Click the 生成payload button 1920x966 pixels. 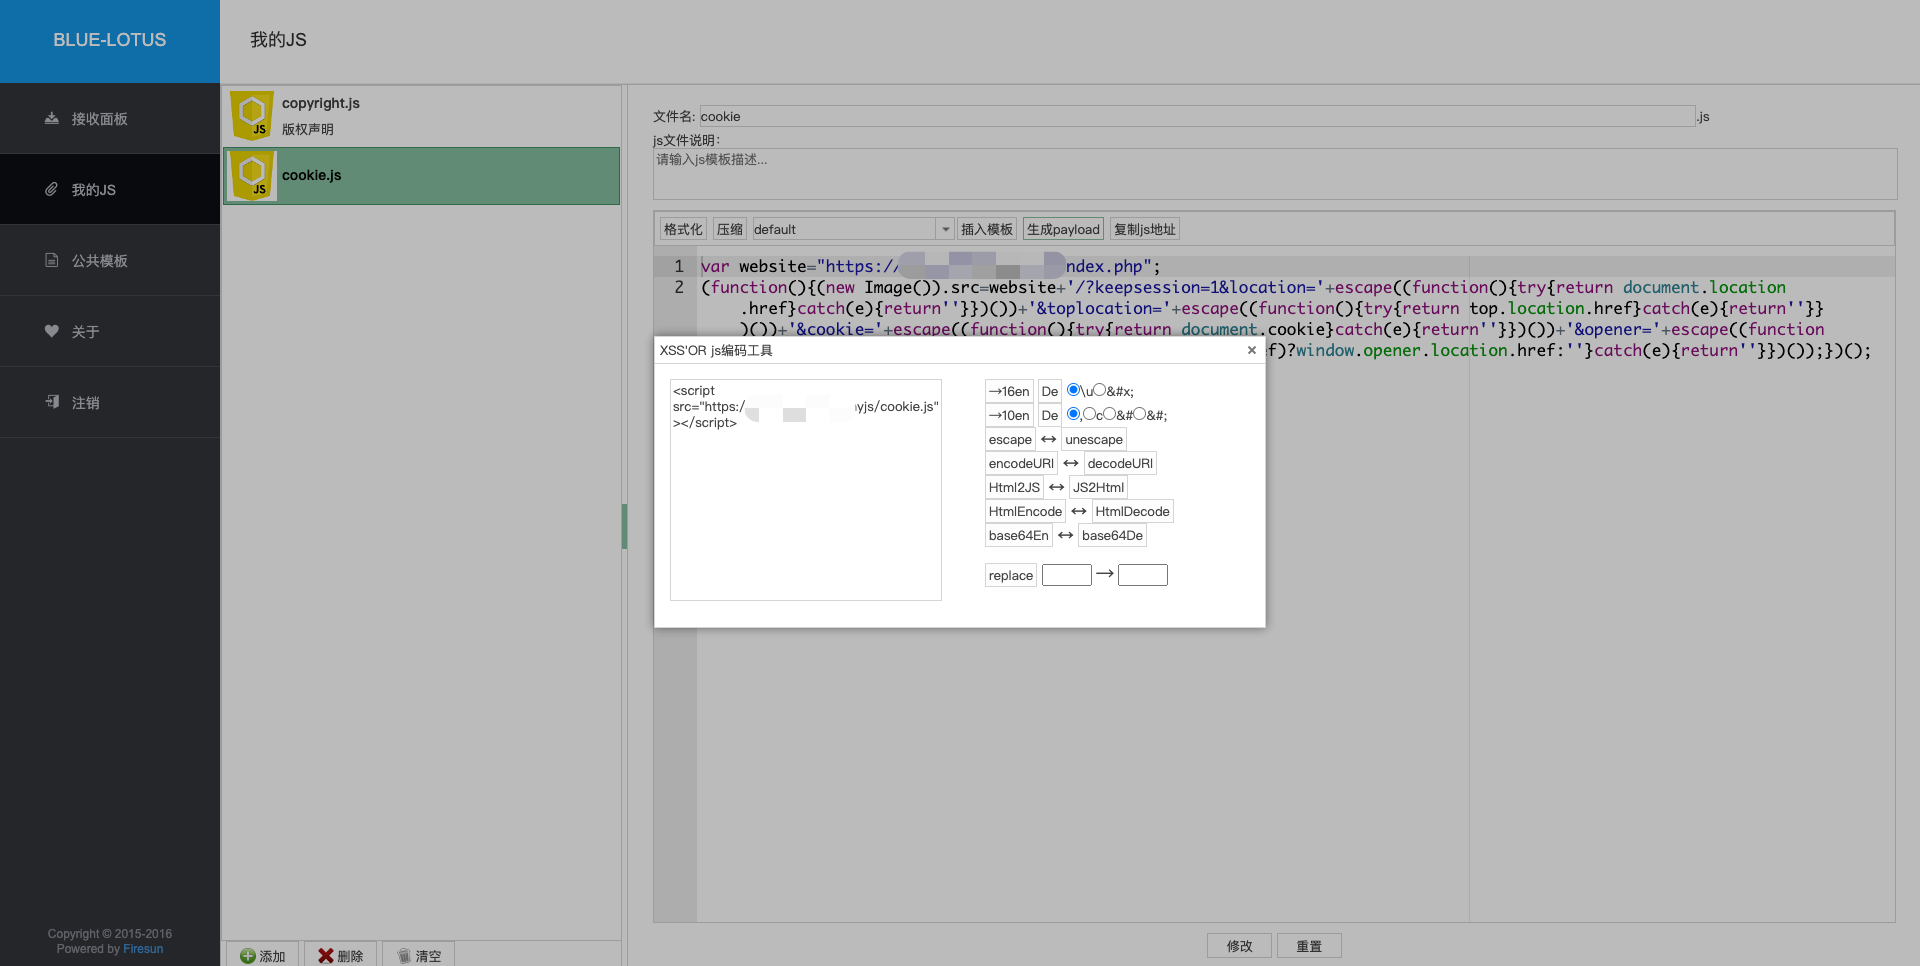point(1063,229)
